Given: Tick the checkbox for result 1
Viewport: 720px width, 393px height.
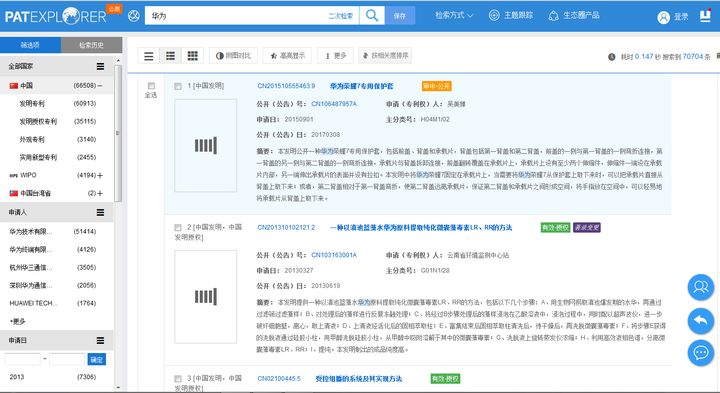Looking at the screenshot, I should (178, 86).
